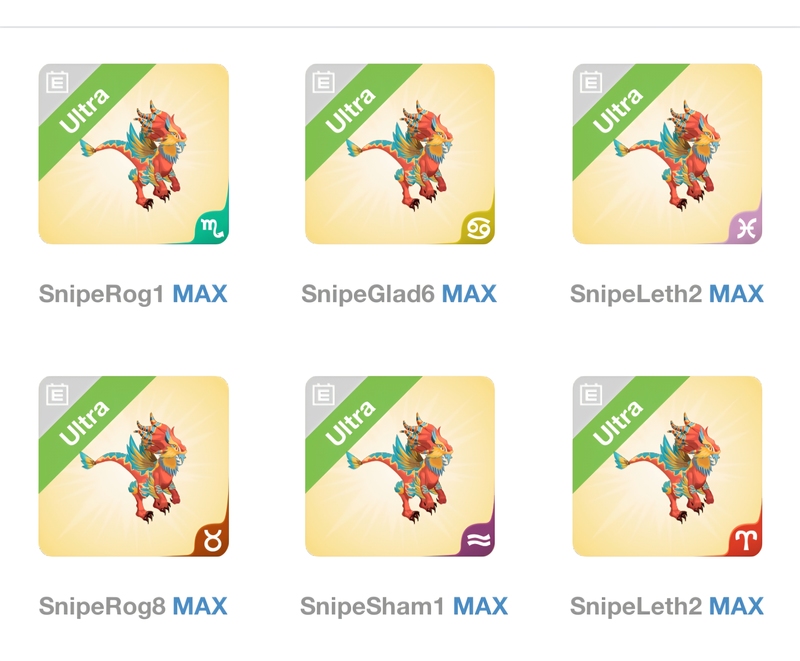Click the SnipeRog1 name link
This screenshot has height=661, width=800.
pyautogui.click(x=102, y=294)
